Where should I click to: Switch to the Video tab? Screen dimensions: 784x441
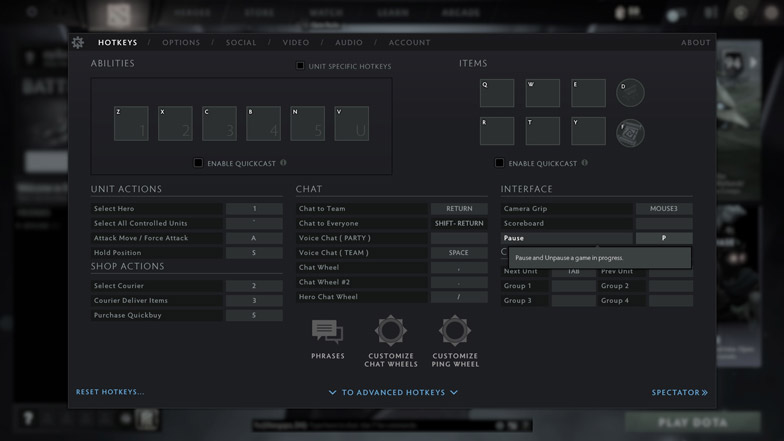(x=296, y=42)
